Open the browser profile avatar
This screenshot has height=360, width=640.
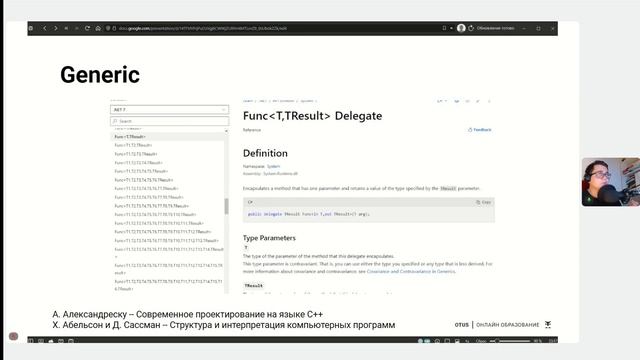pyautogui.click(x=461, y=28)
